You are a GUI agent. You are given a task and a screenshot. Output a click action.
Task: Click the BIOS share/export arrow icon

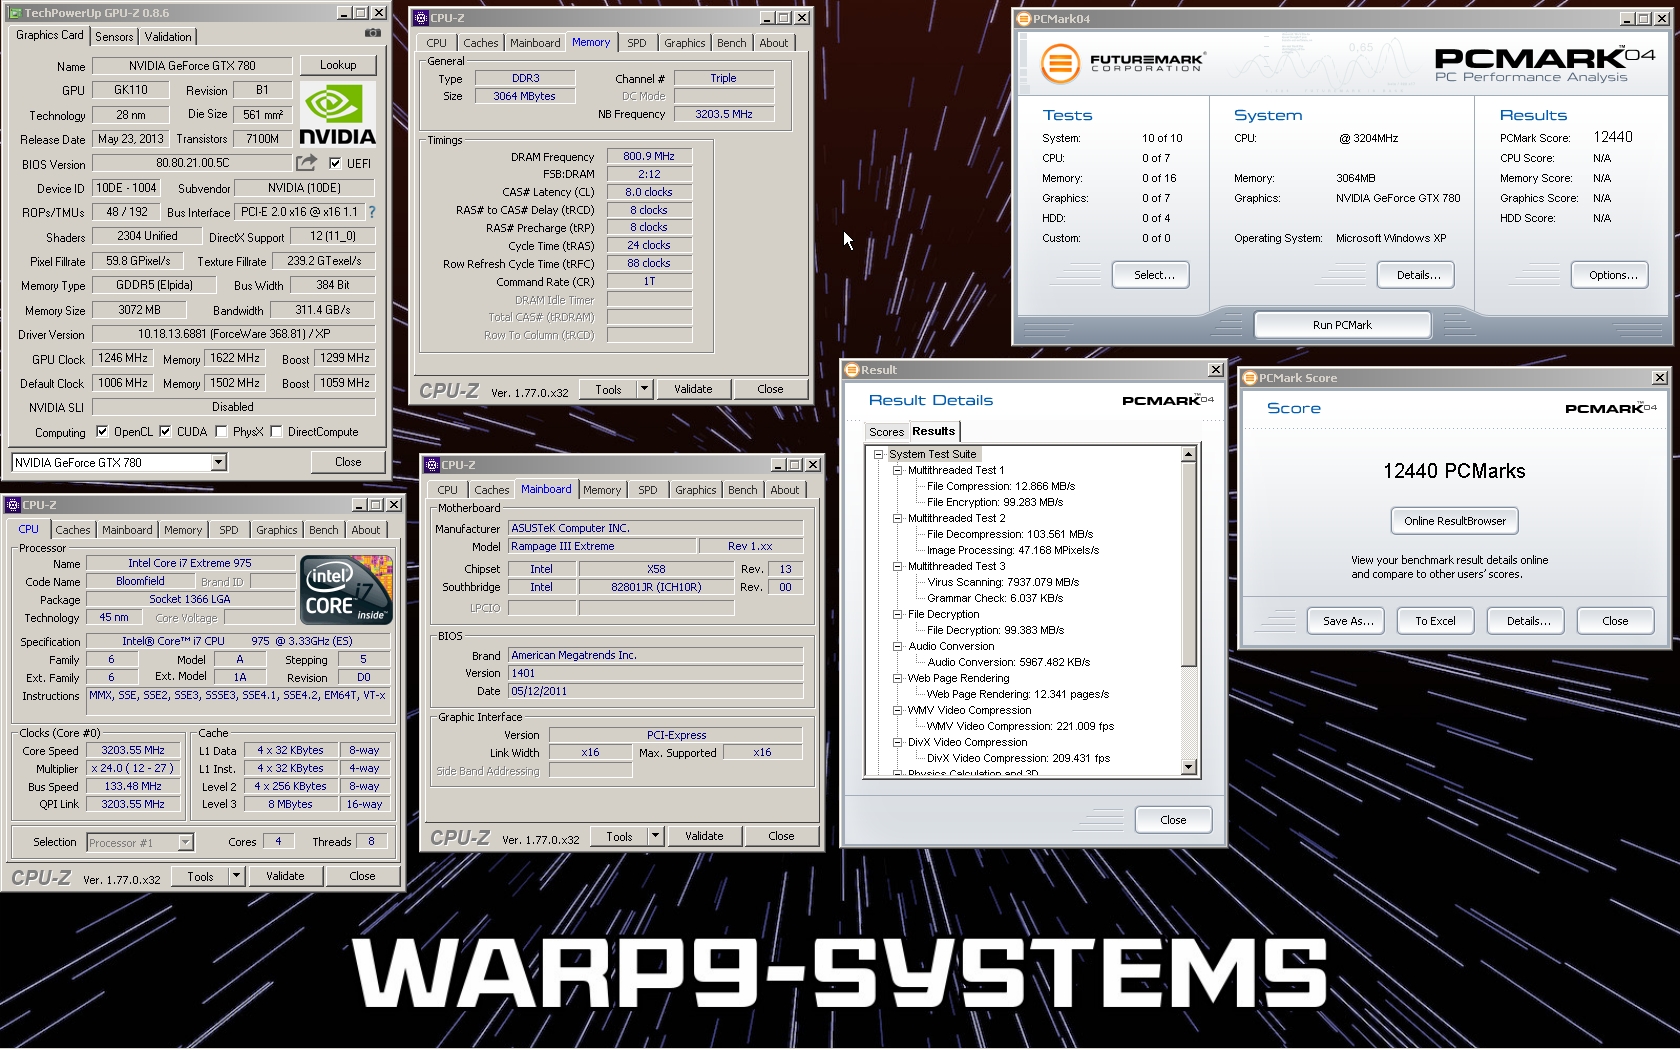306,162
